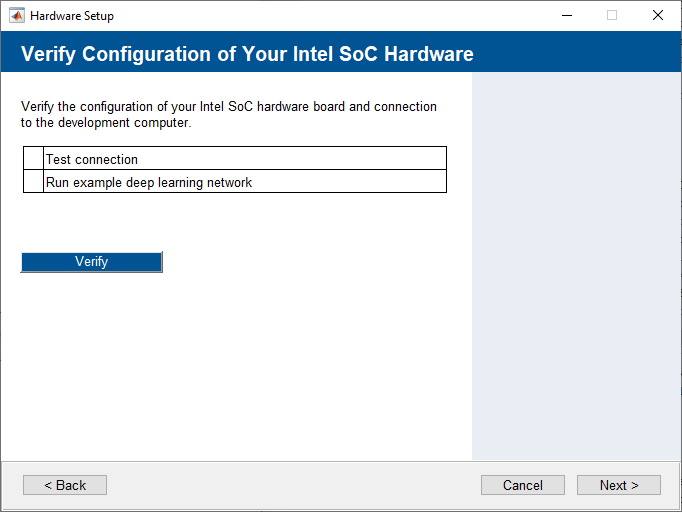Image resolution: width=682 pixels, height=512 pixels.
Task: Cancel the hardware setup
Action: point(522,485)
